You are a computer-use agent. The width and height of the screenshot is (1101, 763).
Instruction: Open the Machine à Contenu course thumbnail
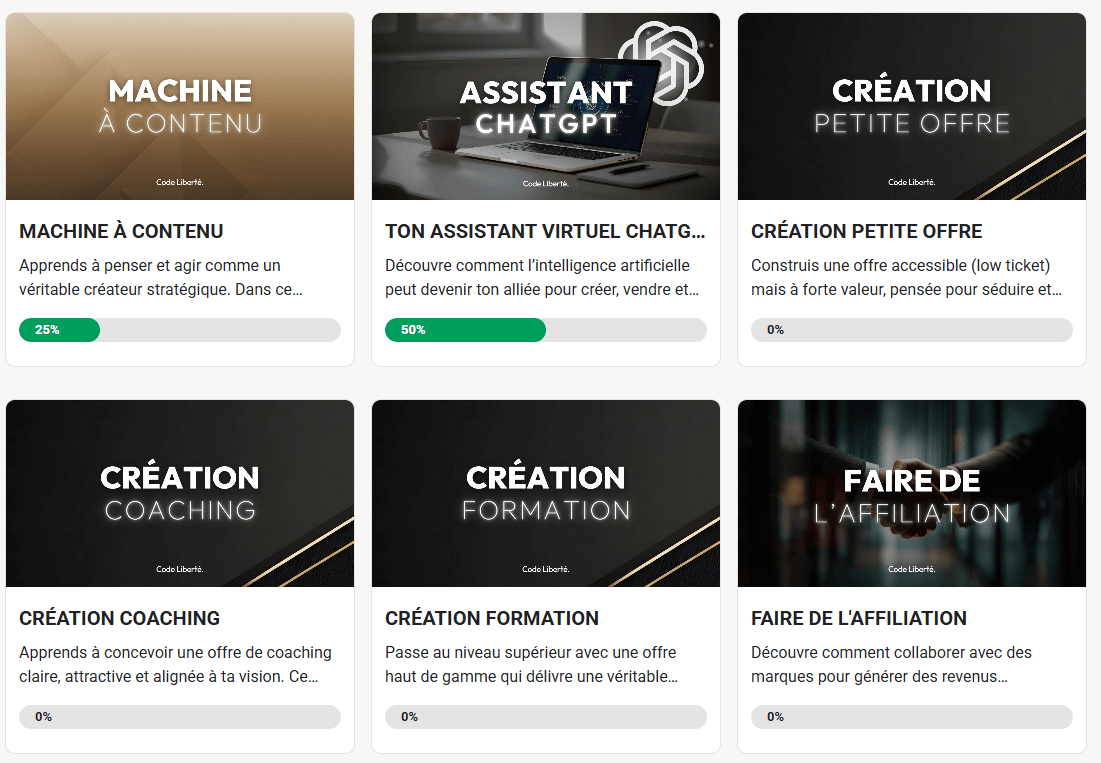pos(180,107)
